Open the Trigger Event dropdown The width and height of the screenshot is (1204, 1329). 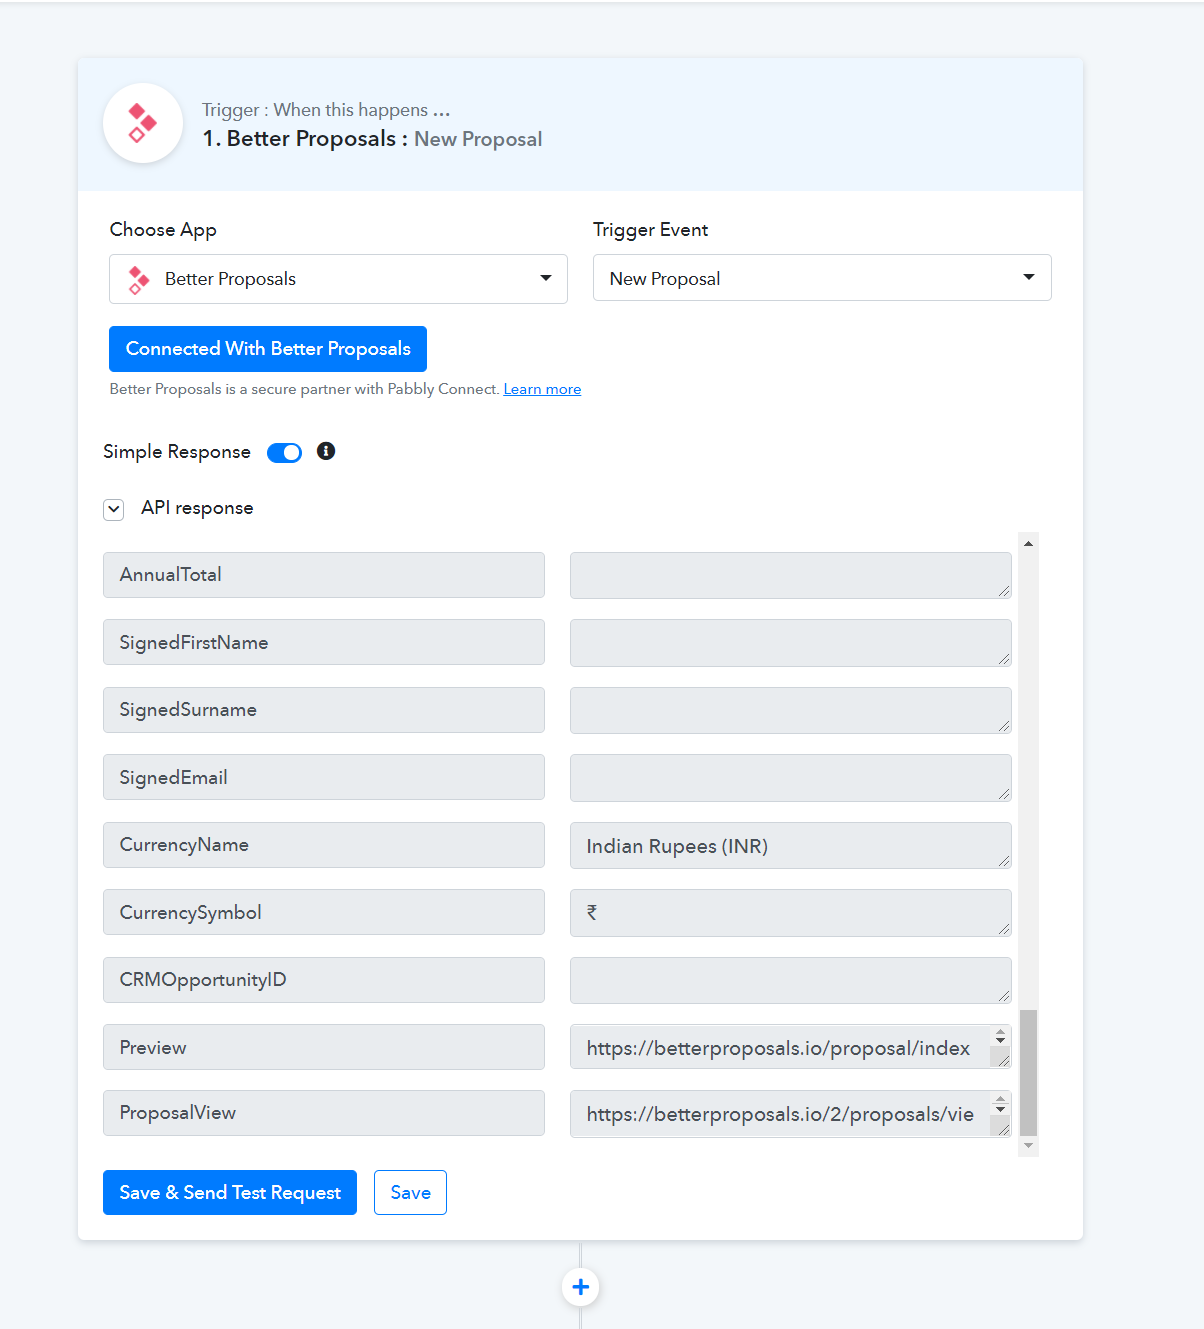point(822,278)
